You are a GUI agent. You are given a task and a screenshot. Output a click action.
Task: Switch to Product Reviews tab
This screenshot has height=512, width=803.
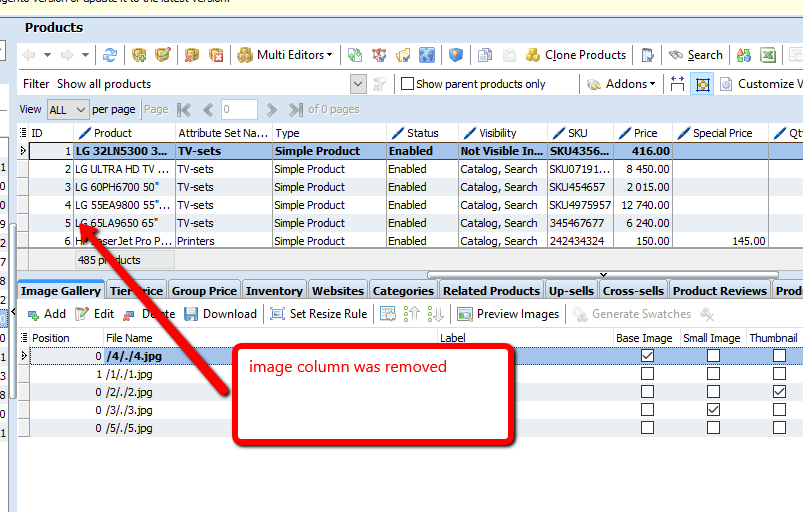coord(720,291)
